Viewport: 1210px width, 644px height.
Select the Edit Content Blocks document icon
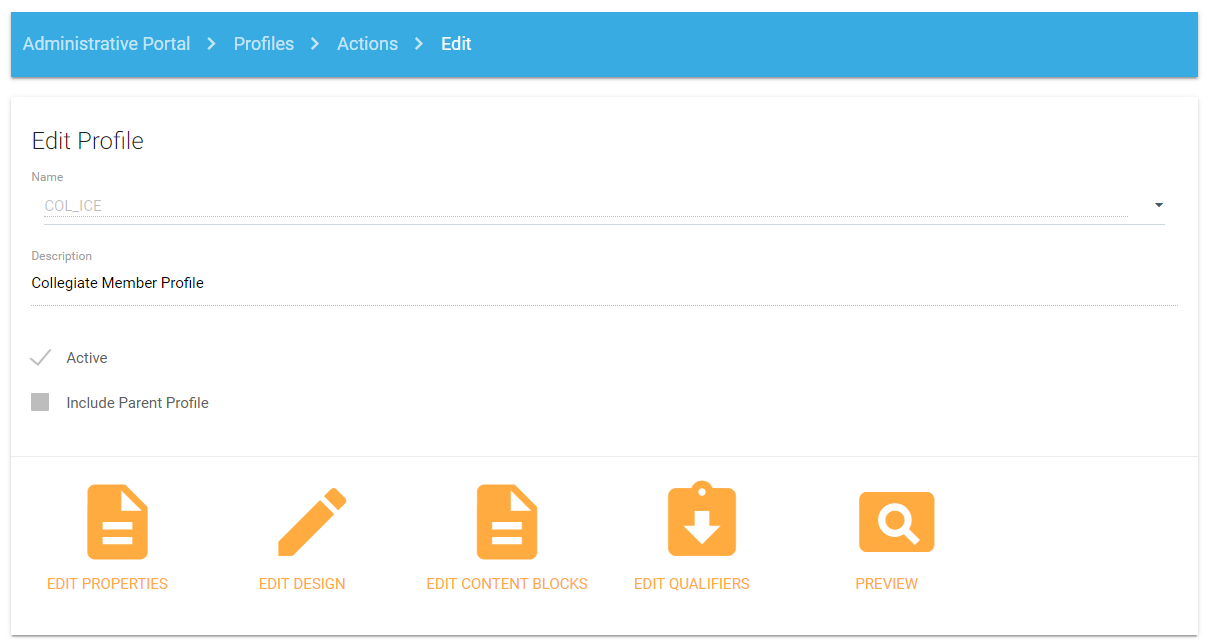[506, 521]
